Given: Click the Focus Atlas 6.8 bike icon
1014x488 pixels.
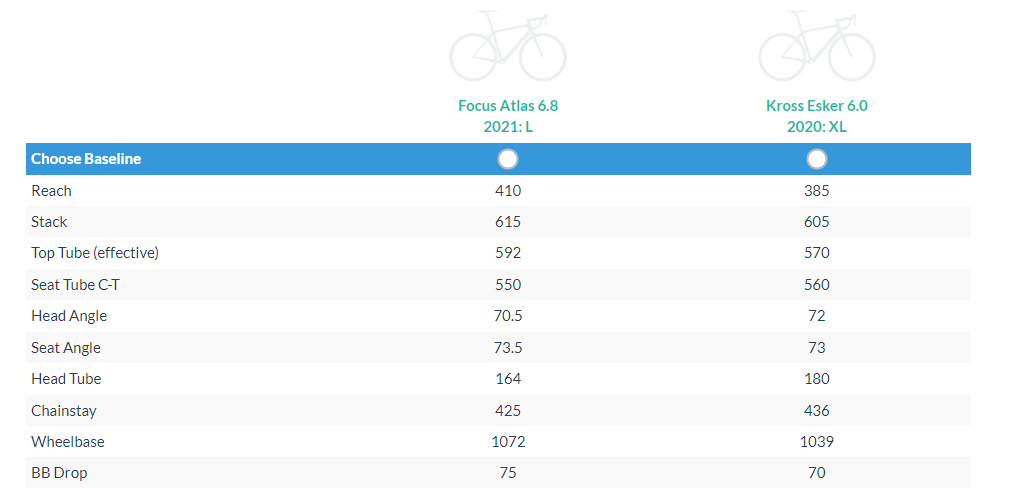Looking at the screenshot, I should click(x=508, y=47).
